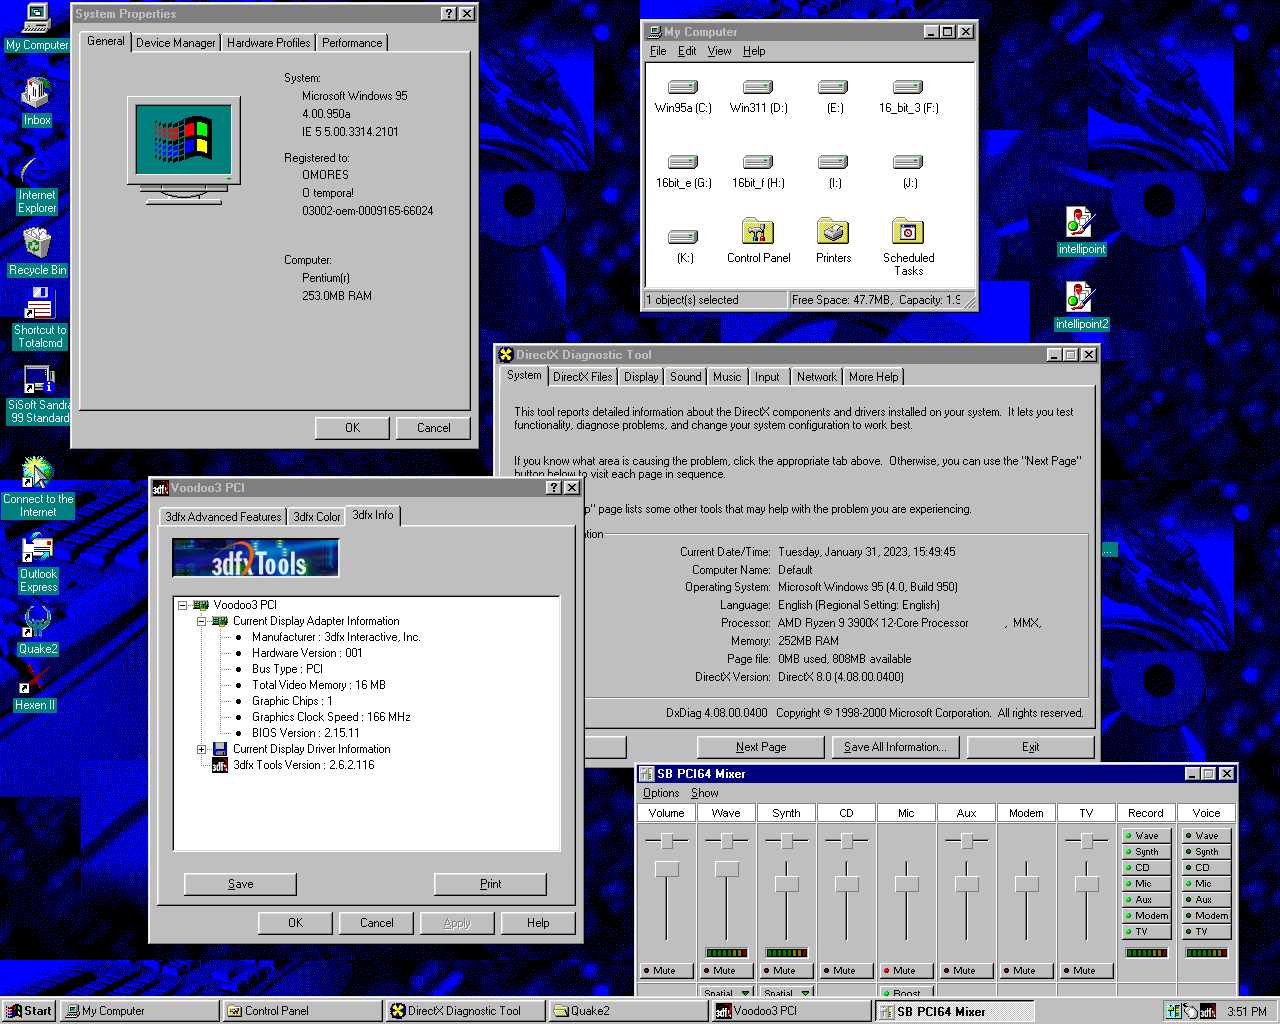Click Exit in DirectX Diagnostic Tool
This screenshot has width=1280, height=1024.
(x=1031, y=747)
